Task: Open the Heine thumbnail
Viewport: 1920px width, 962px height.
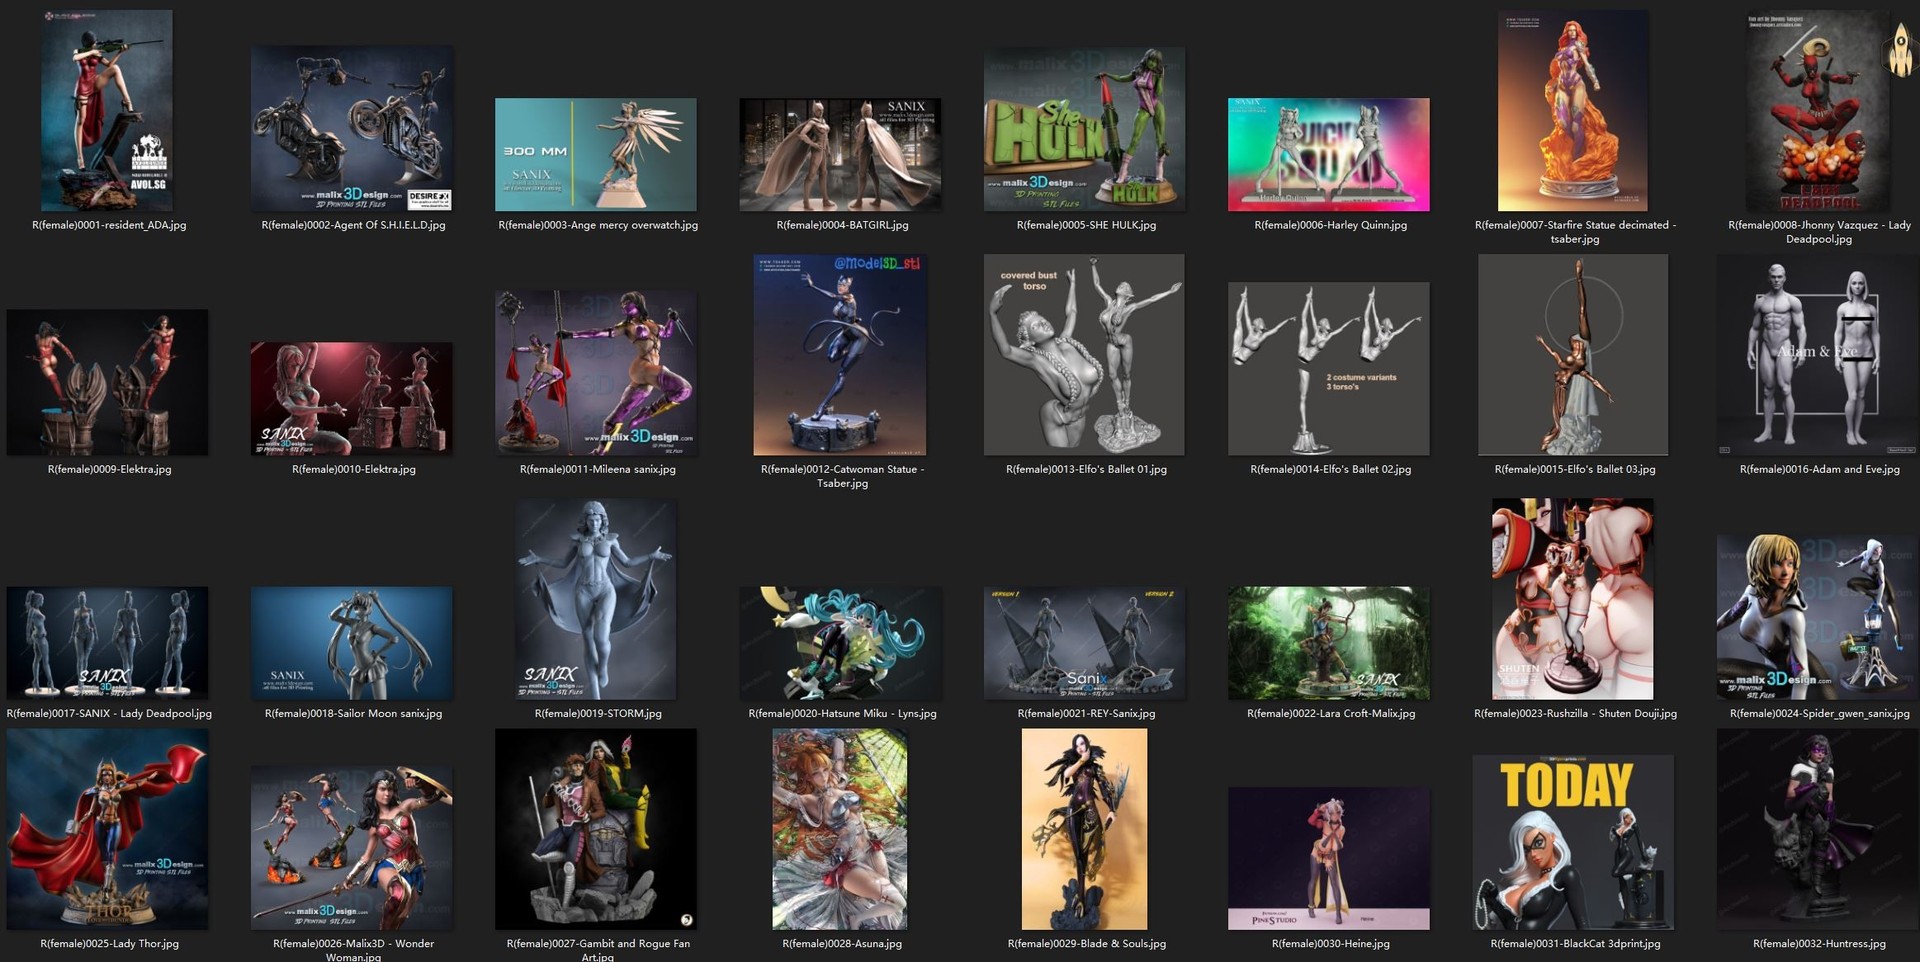Action: point(1329,858)
